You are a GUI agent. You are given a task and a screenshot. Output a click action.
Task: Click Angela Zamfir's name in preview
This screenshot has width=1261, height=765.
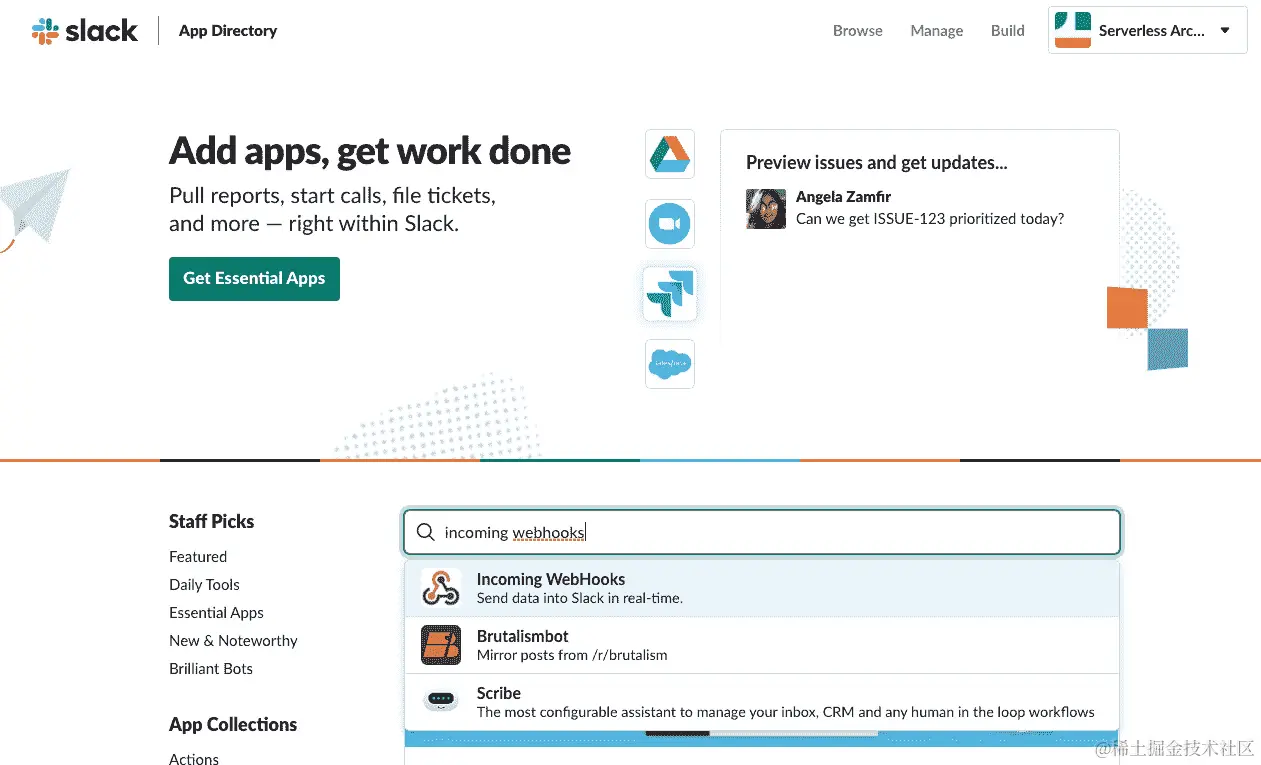click(843, 197)
